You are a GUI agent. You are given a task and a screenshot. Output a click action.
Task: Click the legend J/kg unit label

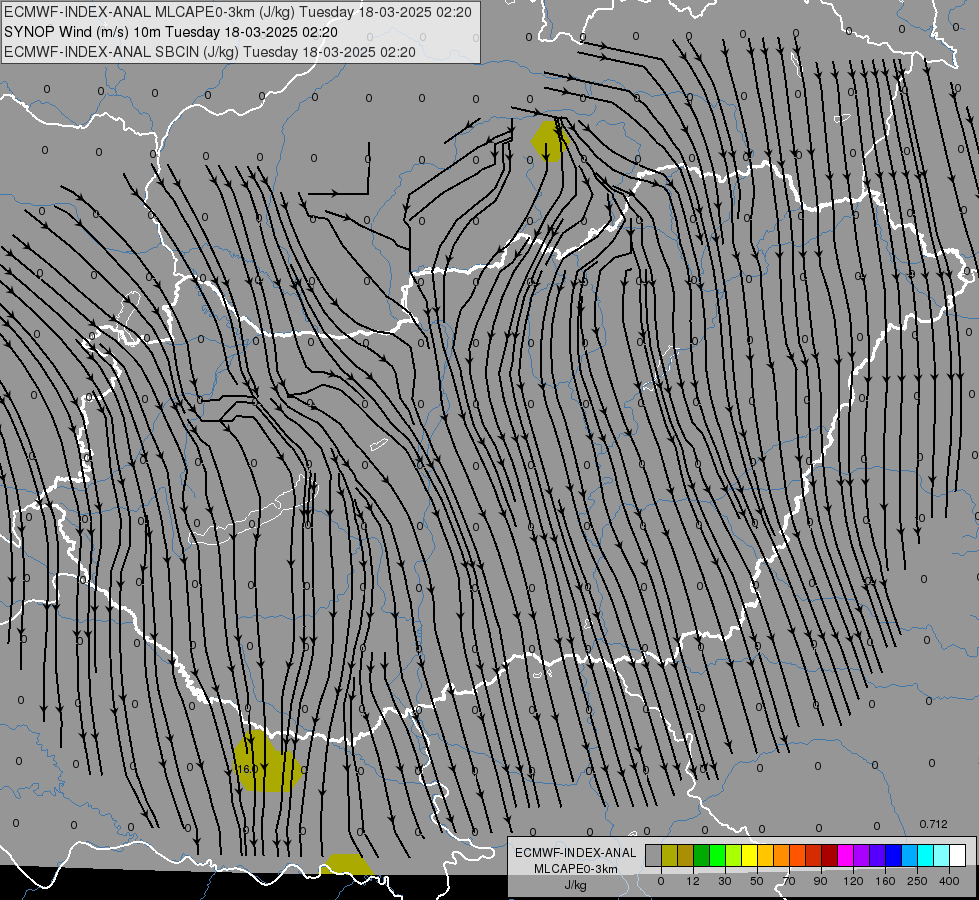(575, 885)
